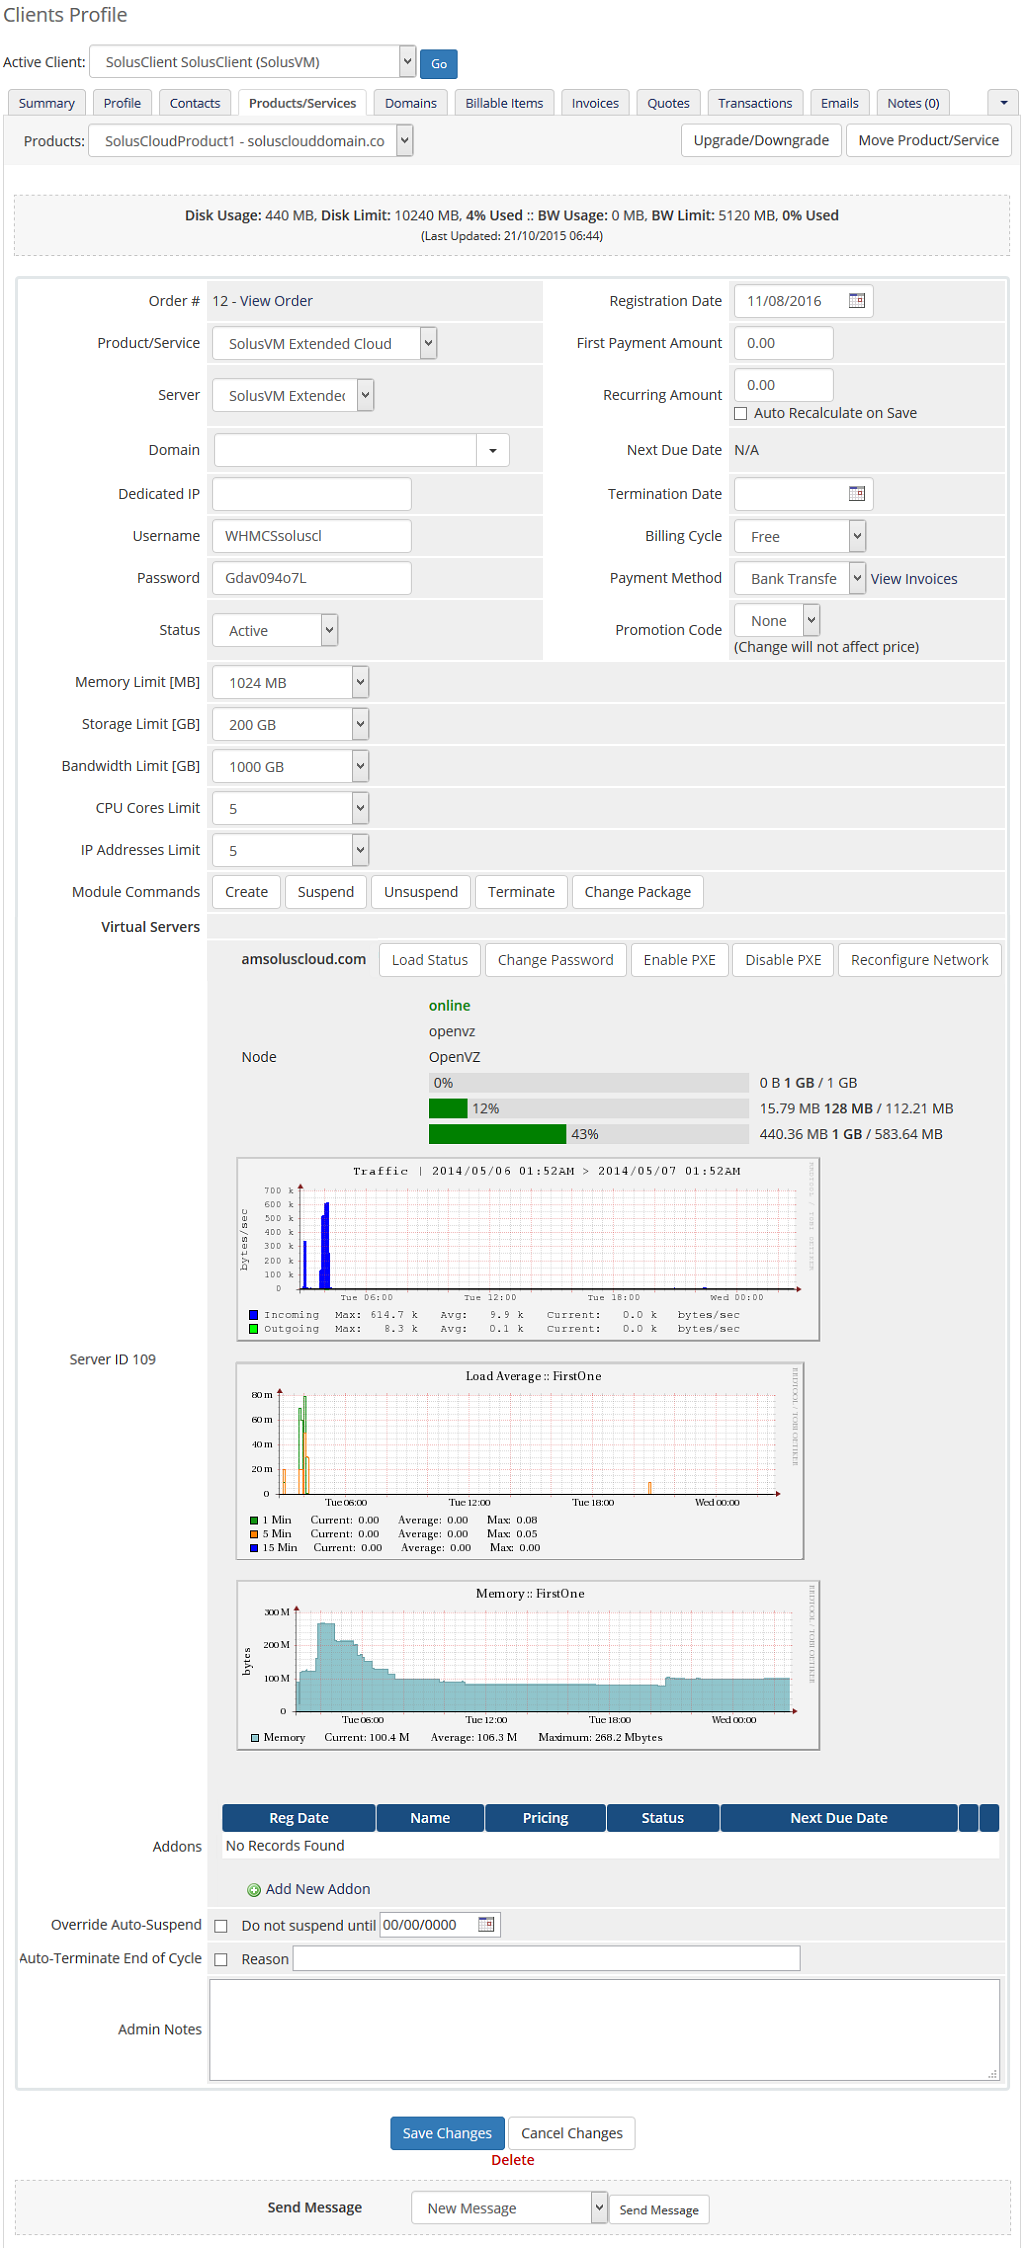Click the Enable PXE button
1027x2248 pixels.
tap(680, 960)
